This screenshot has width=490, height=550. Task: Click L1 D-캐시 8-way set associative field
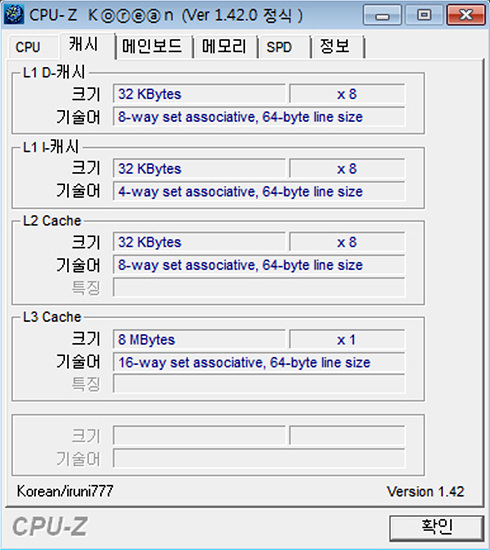[x=259, y=116]
